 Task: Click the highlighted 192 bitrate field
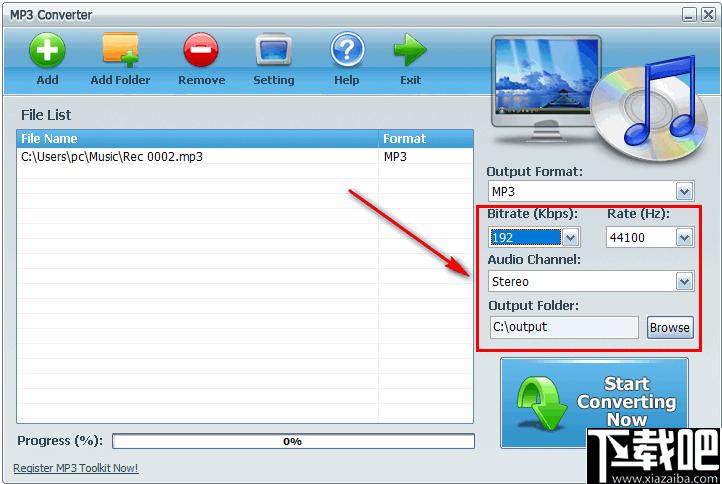[526, 238]
